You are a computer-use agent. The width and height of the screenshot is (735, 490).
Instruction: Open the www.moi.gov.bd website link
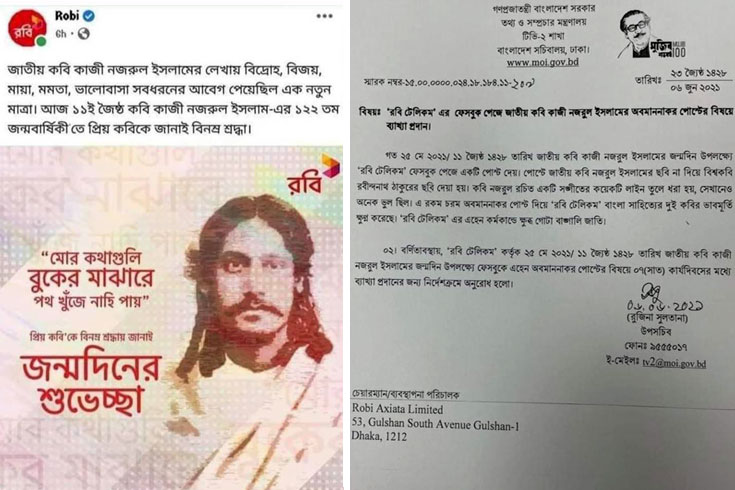pyautogui.click(x=542, y=62)
